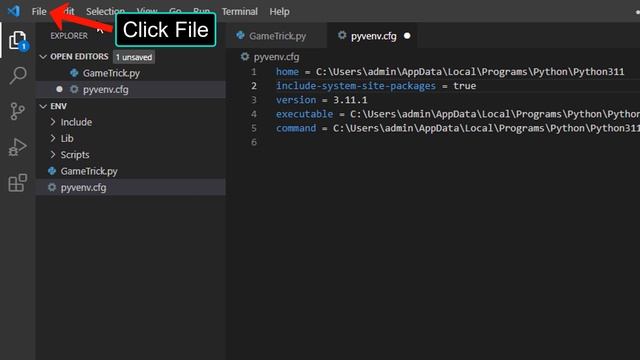Click the Python icon beside GameTrick.py in Open Editors

(x=74, y=73)
